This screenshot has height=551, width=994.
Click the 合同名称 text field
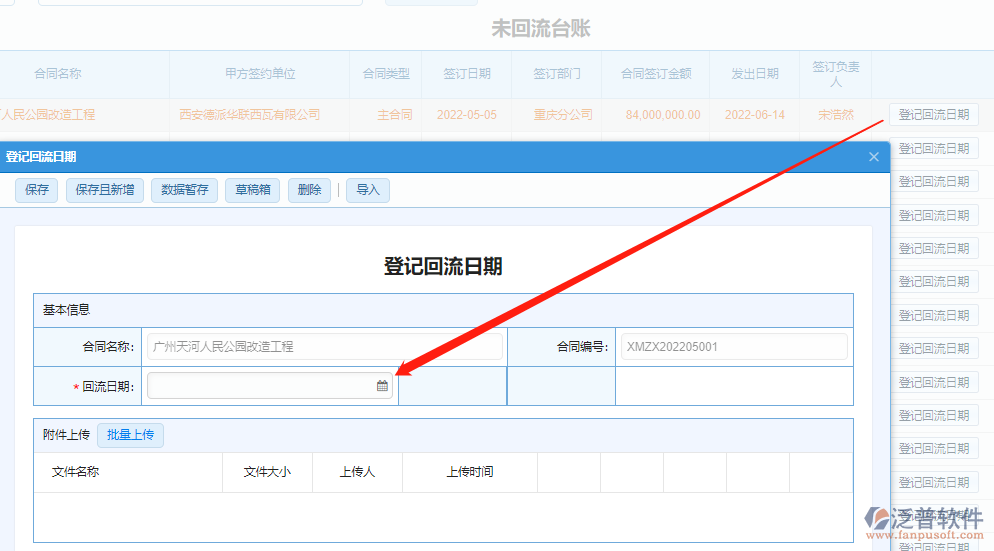(324, 347)
